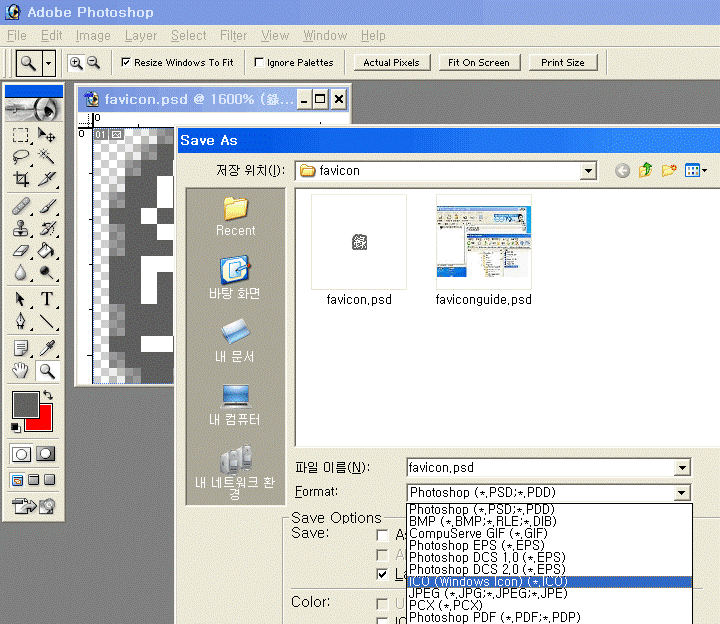Select the Path Selection tool
The image size is (720, 624).
tap(20, 299)
